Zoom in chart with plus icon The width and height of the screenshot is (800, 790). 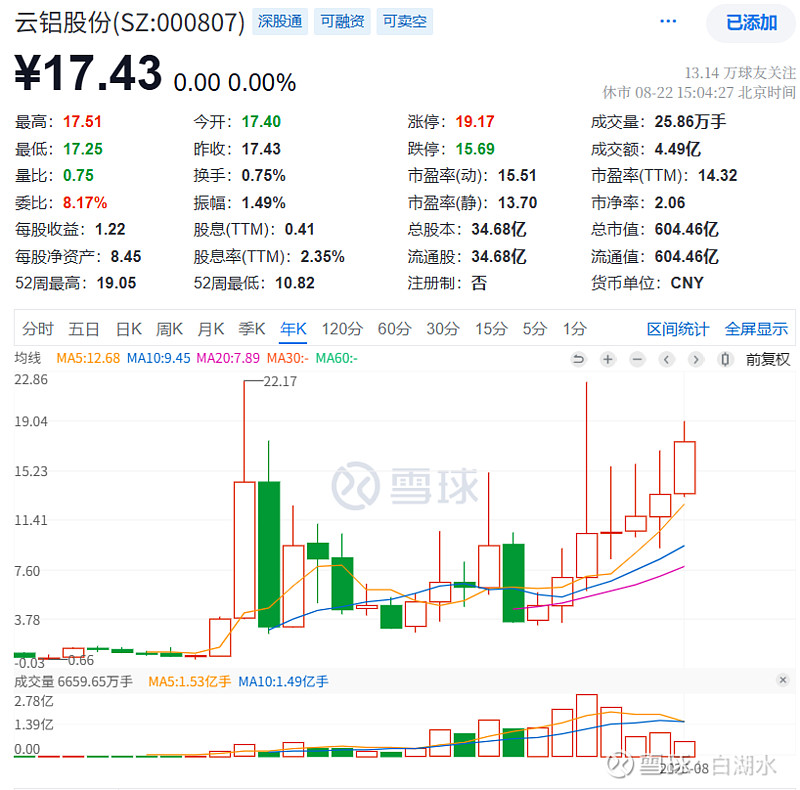(x=607, y=359)
